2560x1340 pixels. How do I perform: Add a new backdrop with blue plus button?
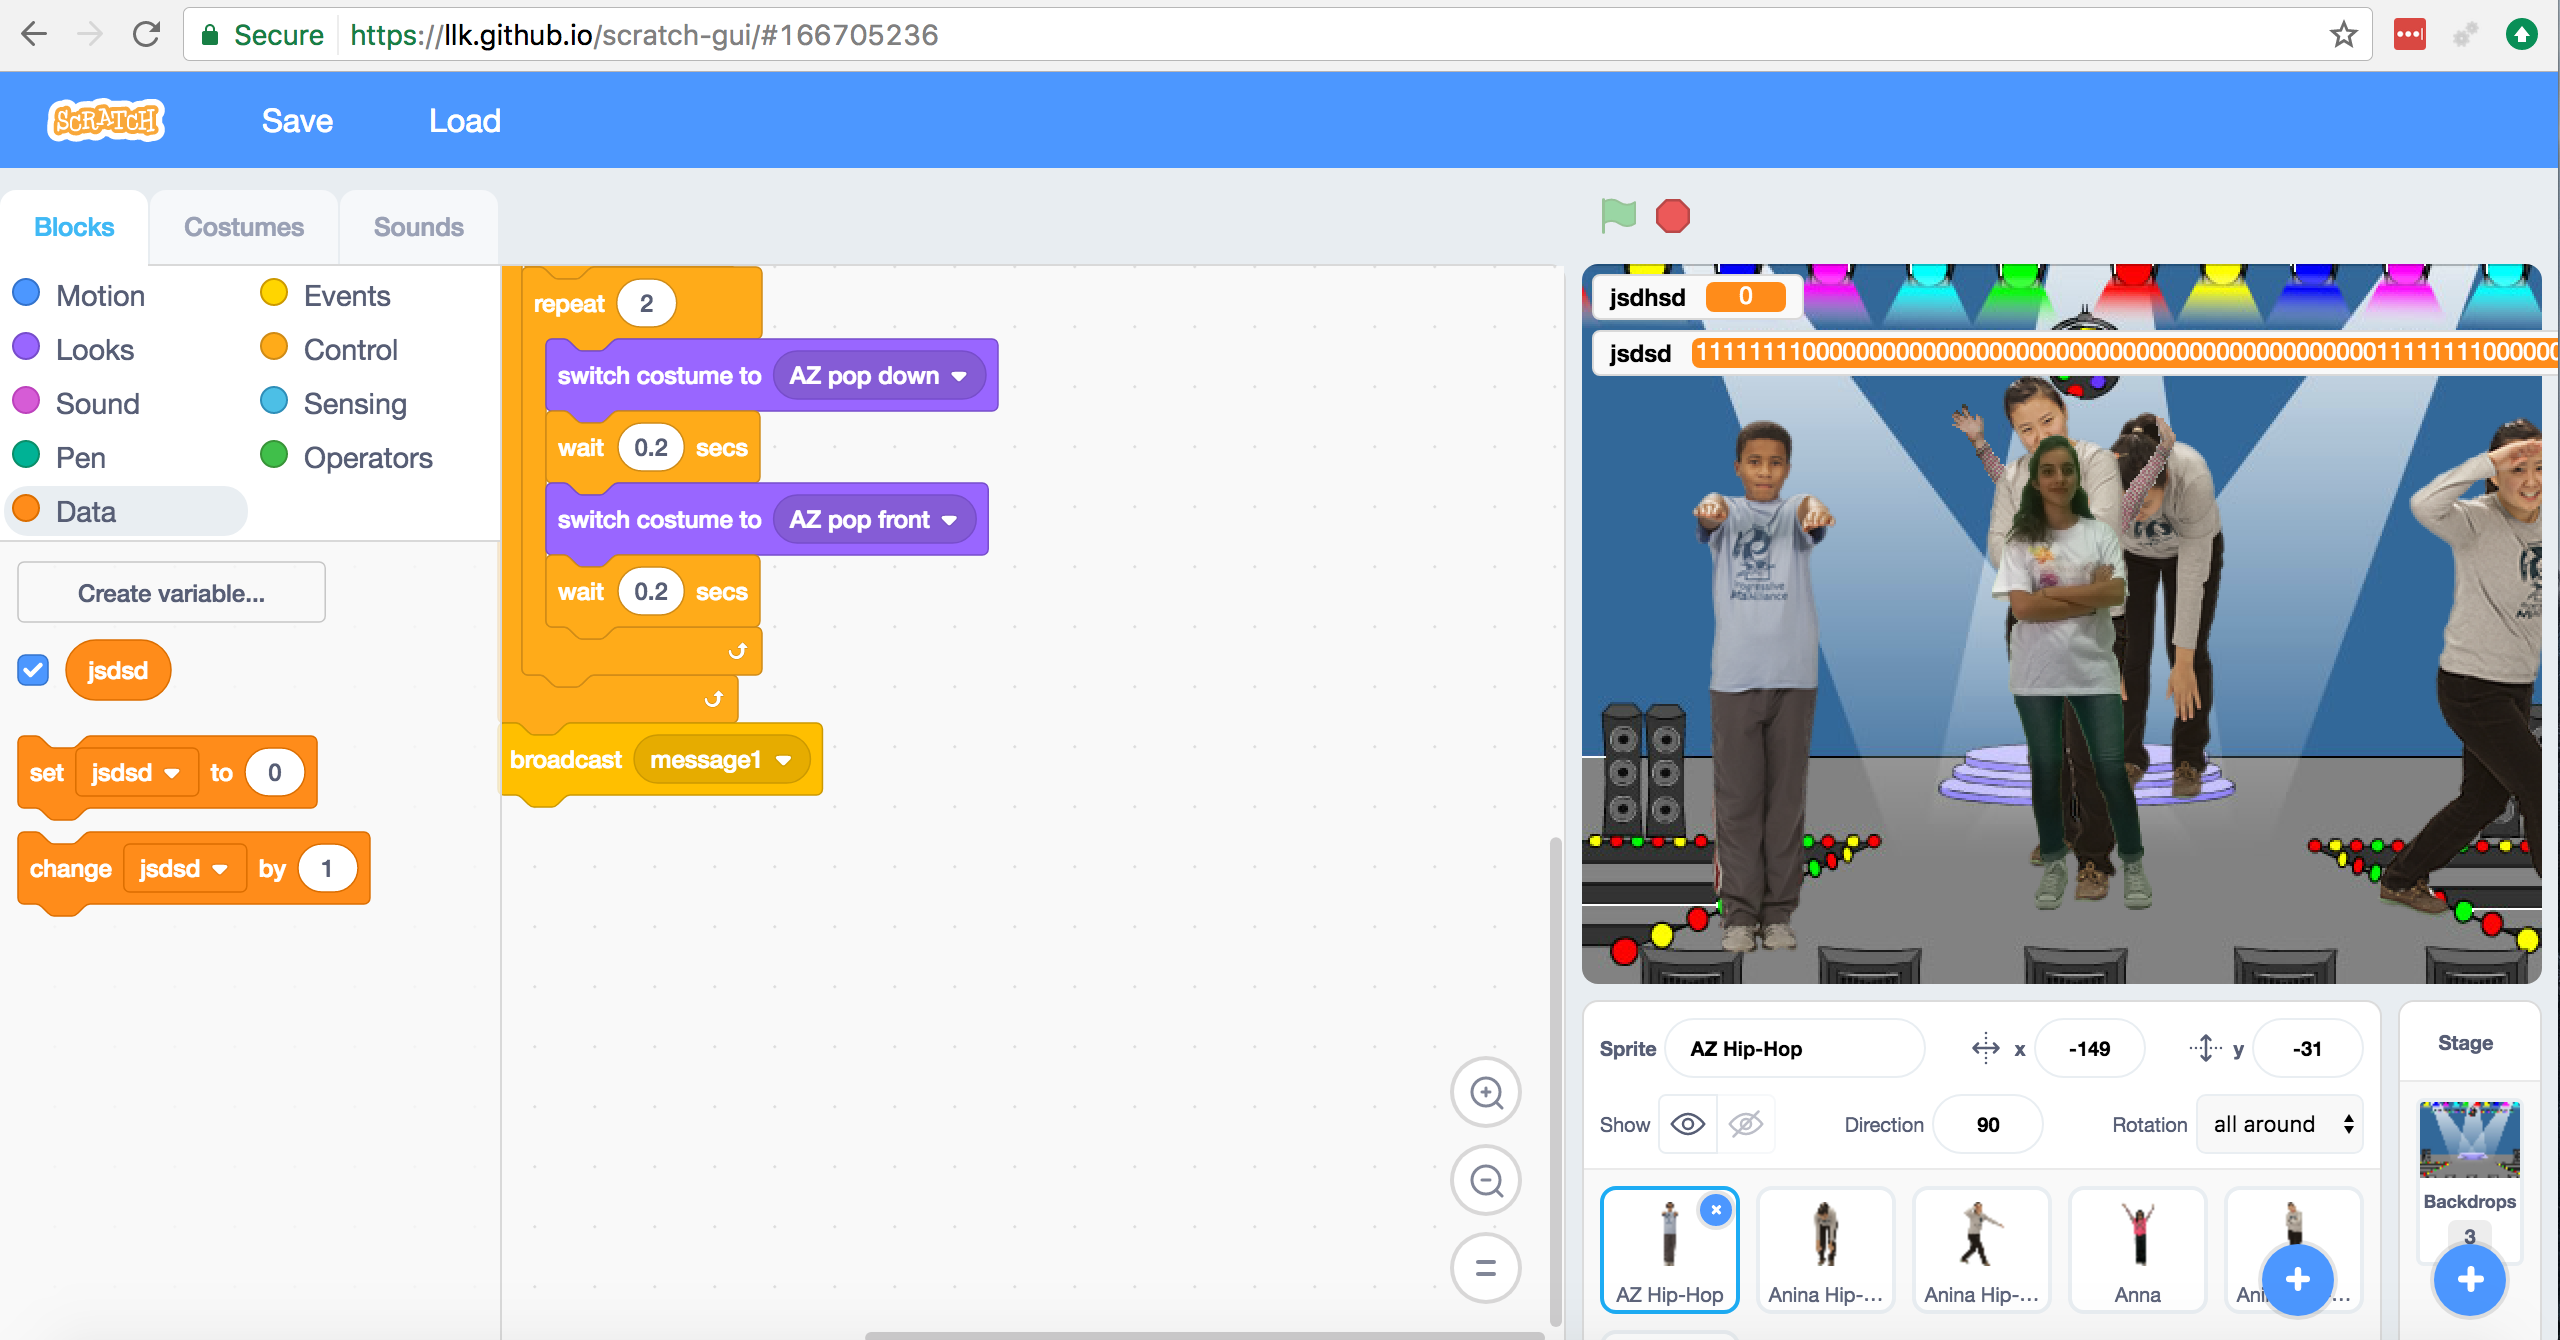[x=2469, y=1279]
